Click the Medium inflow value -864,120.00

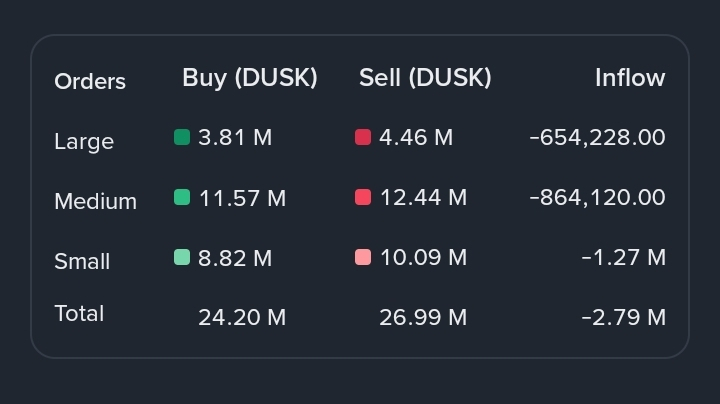[597, 197]
